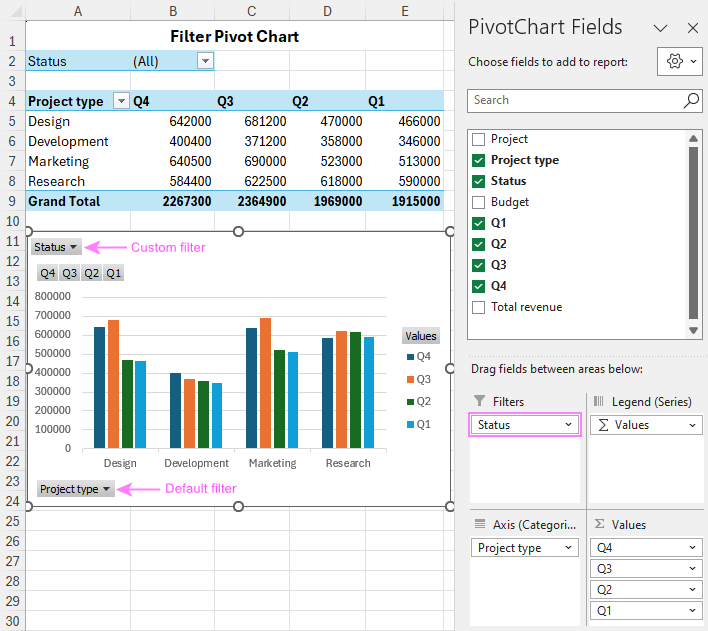Click the Design Q4 dark blue bar
The height and width of the screenshot is (631, 708).
click(99, 388)
